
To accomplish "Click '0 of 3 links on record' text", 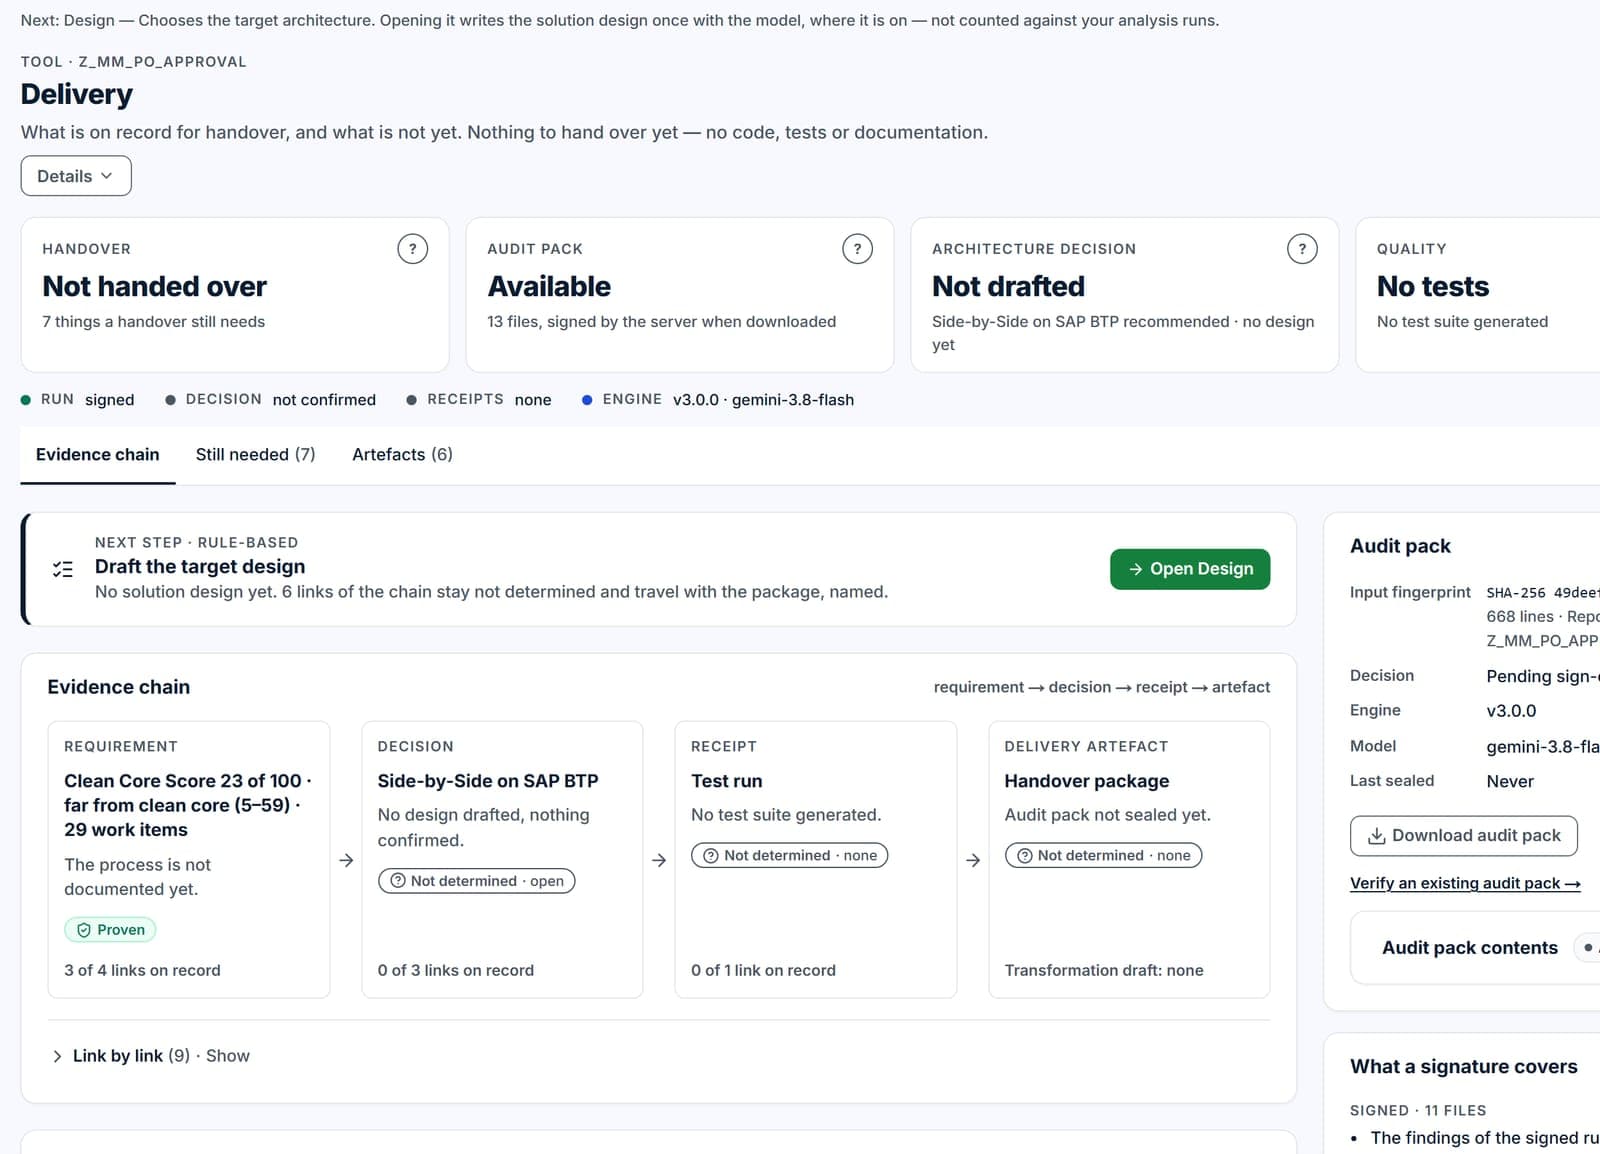I will click(456, 971).
